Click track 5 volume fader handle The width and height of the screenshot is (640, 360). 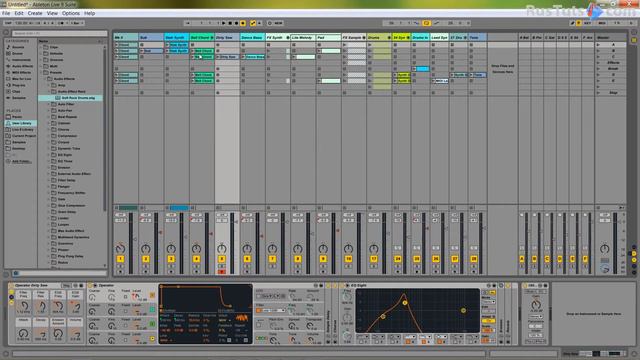(236, 222)
